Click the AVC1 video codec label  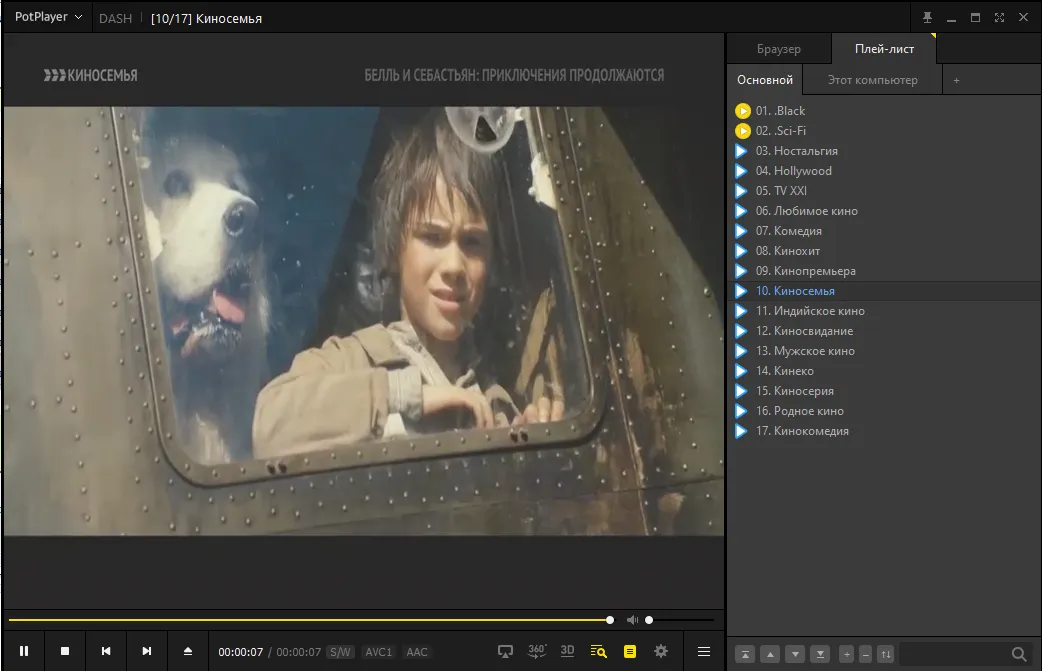click(379, 652)
